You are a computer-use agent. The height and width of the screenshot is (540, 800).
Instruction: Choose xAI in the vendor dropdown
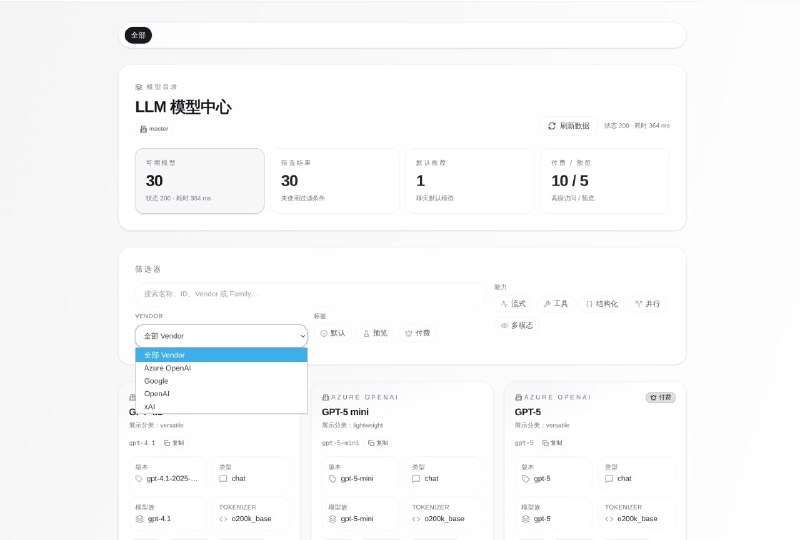coord(150,407)
